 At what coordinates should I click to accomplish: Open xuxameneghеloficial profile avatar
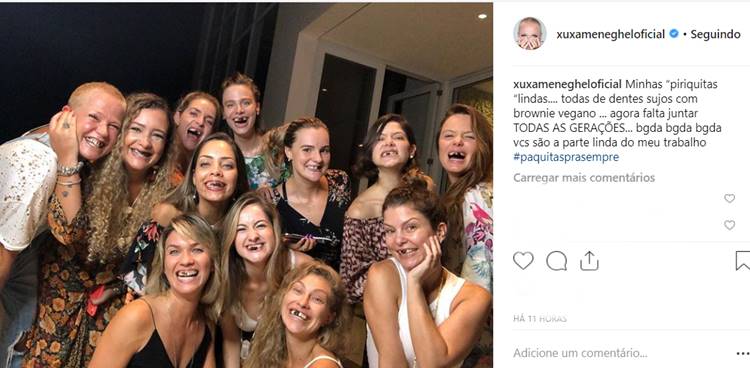pos(529,33)
